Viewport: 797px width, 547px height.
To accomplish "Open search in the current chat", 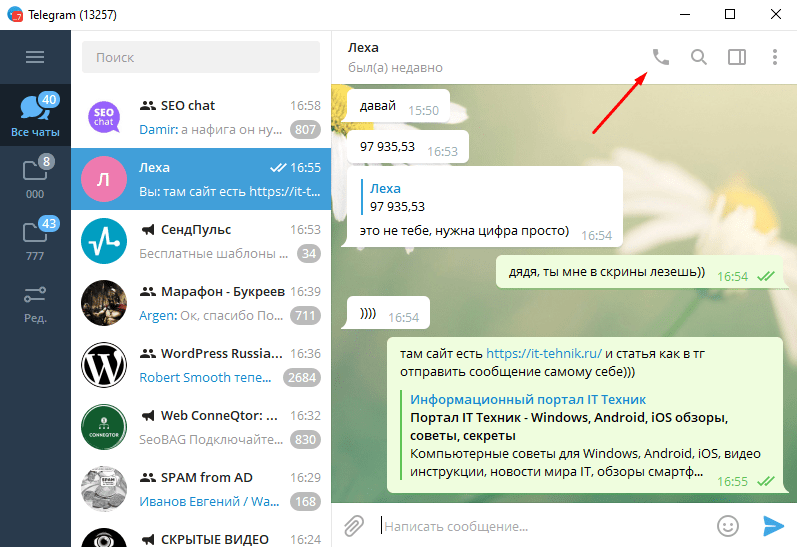I will (x=699, y=57).
